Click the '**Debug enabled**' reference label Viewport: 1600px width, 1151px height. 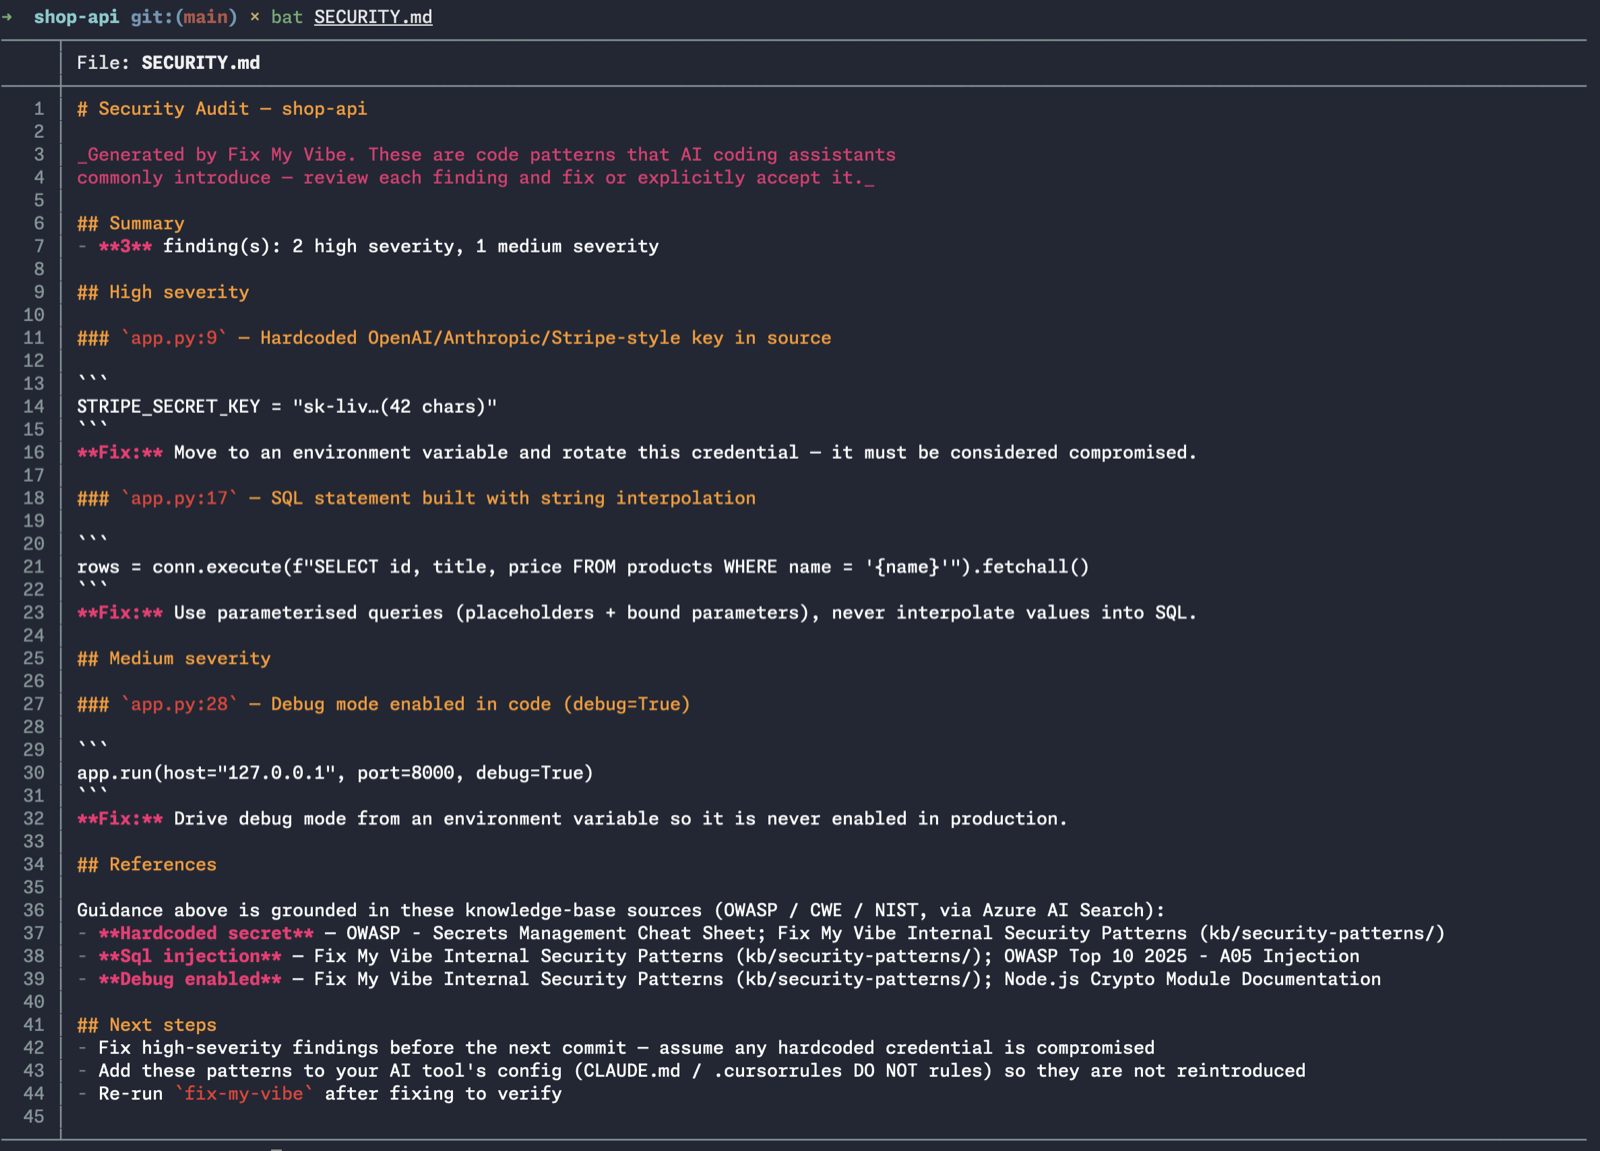190,980
